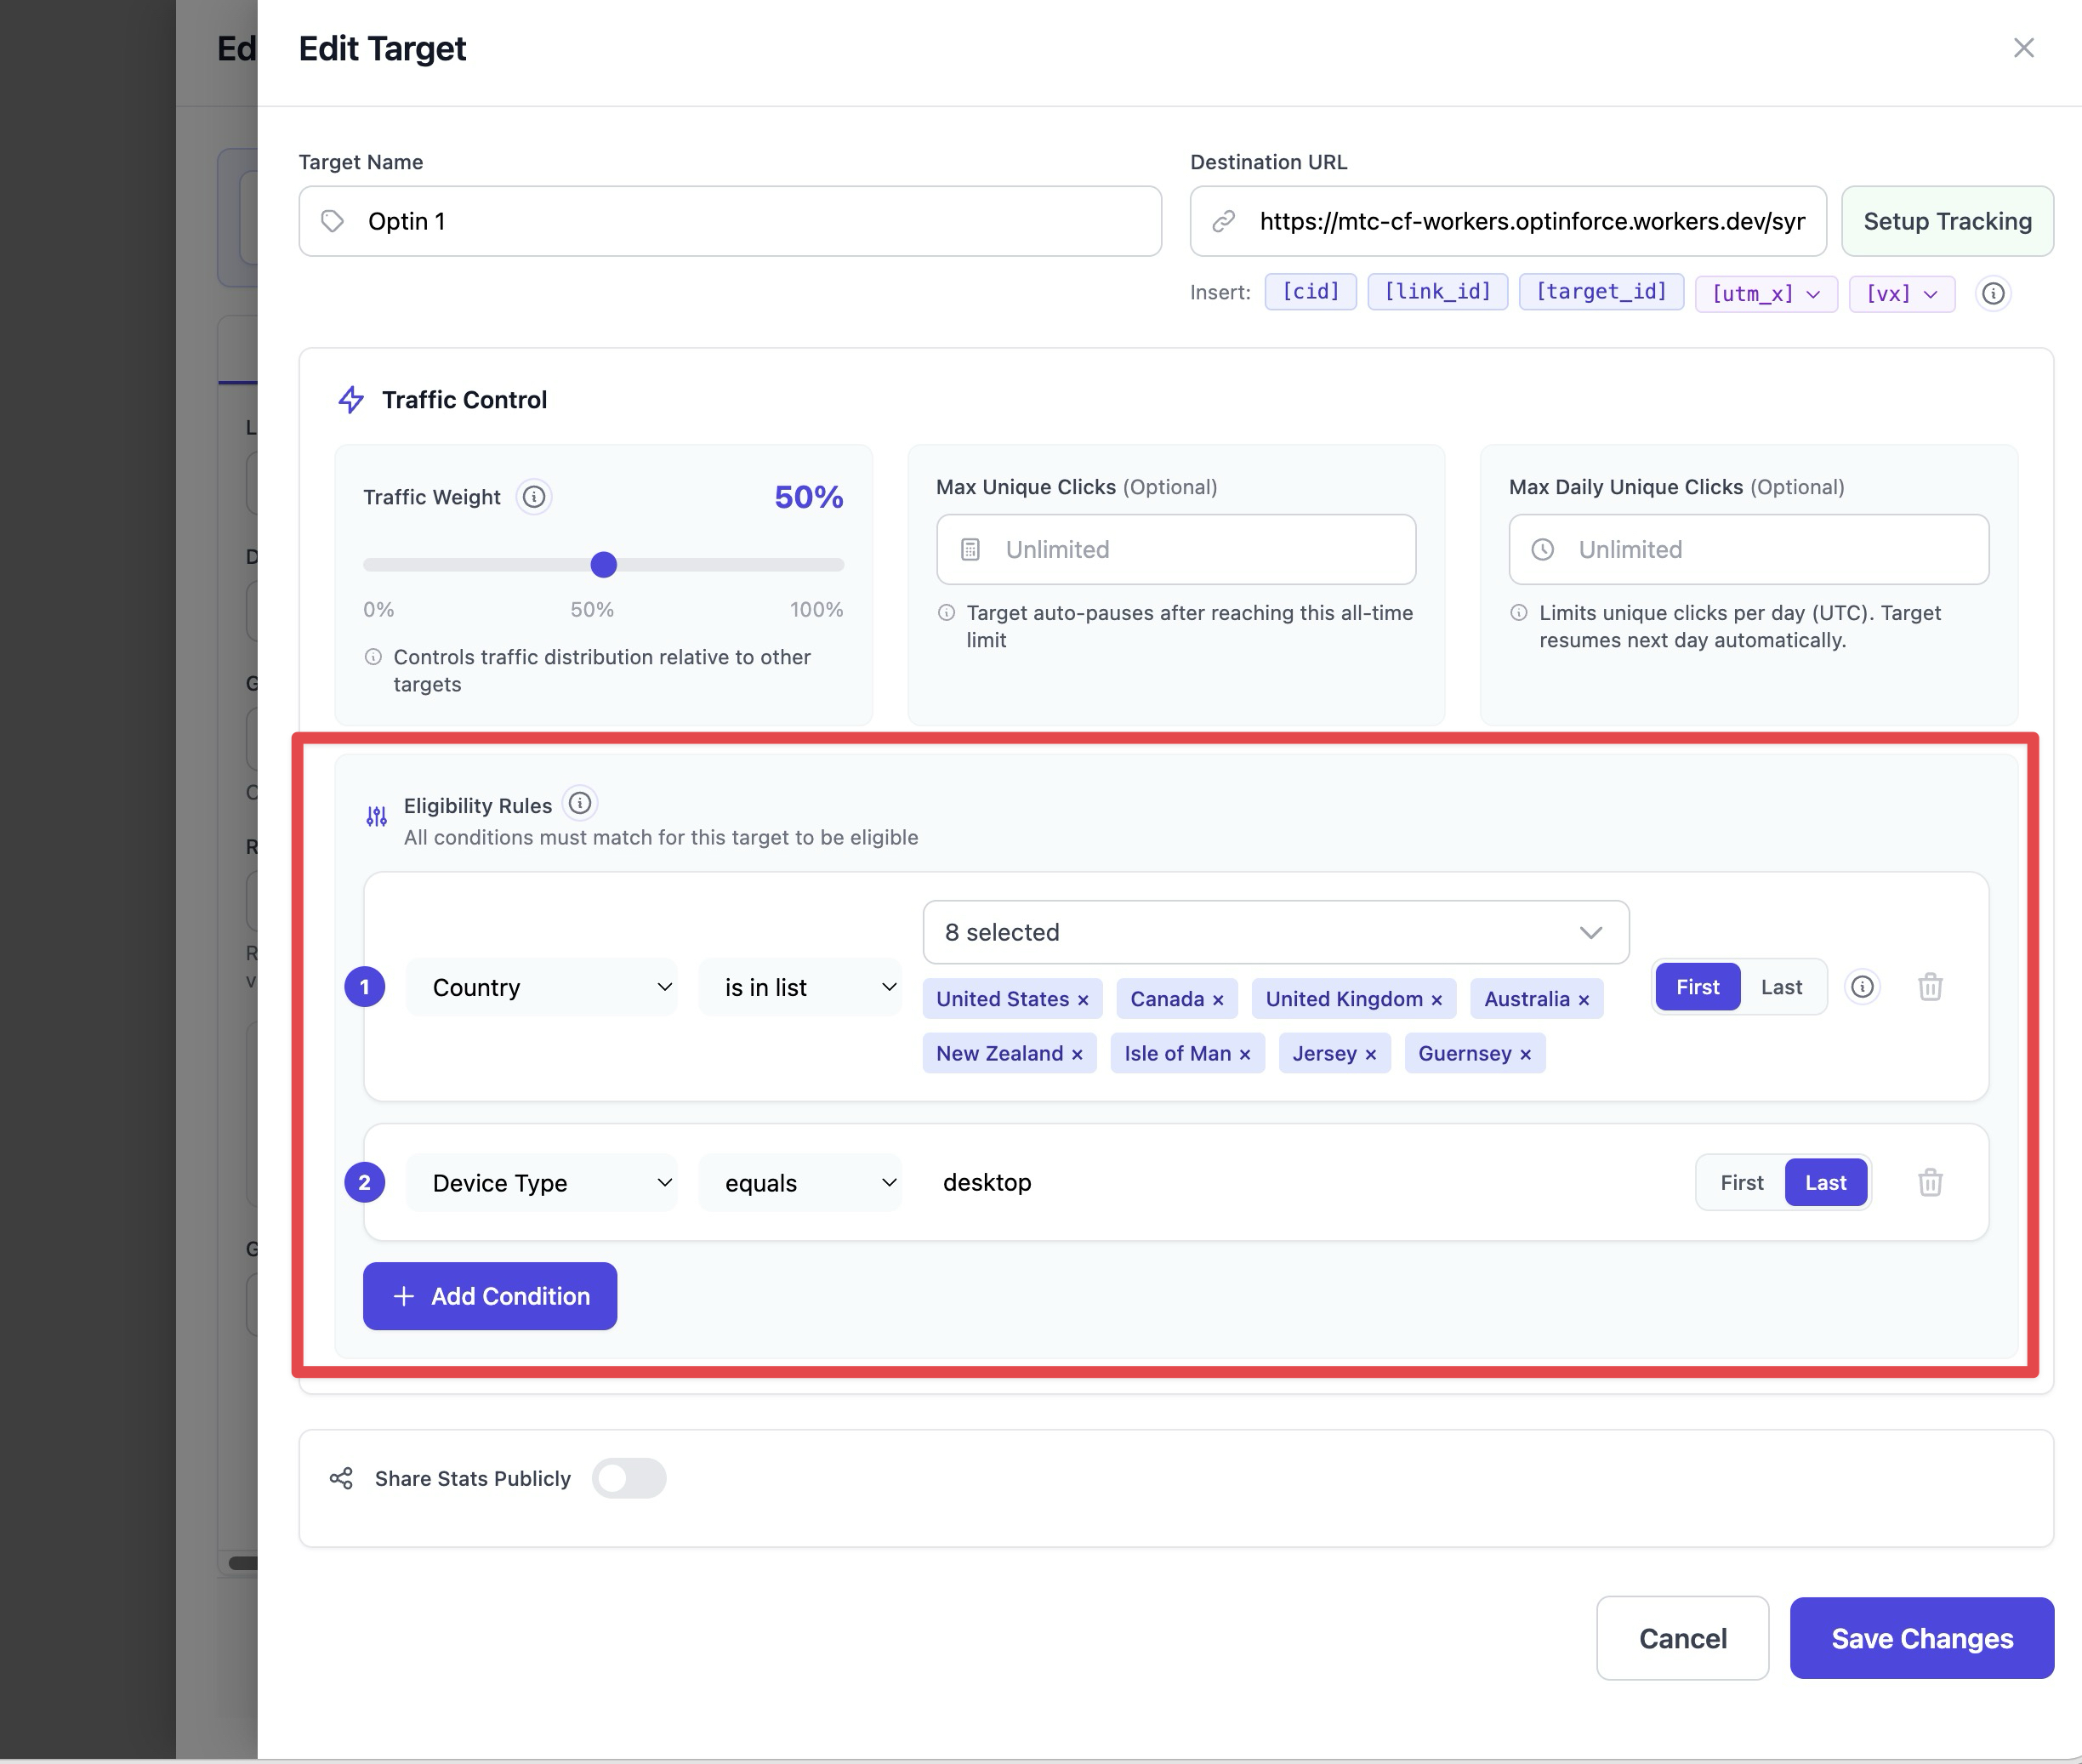Expand the [vx] insert dropdown

click(x=1902, y=293)
